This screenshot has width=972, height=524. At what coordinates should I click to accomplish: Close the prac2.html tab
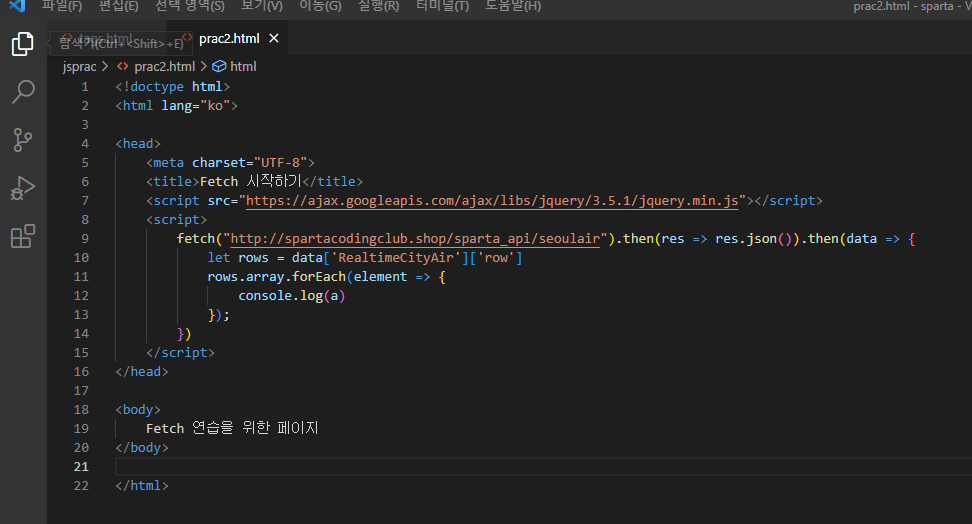[x=274, y=38]
